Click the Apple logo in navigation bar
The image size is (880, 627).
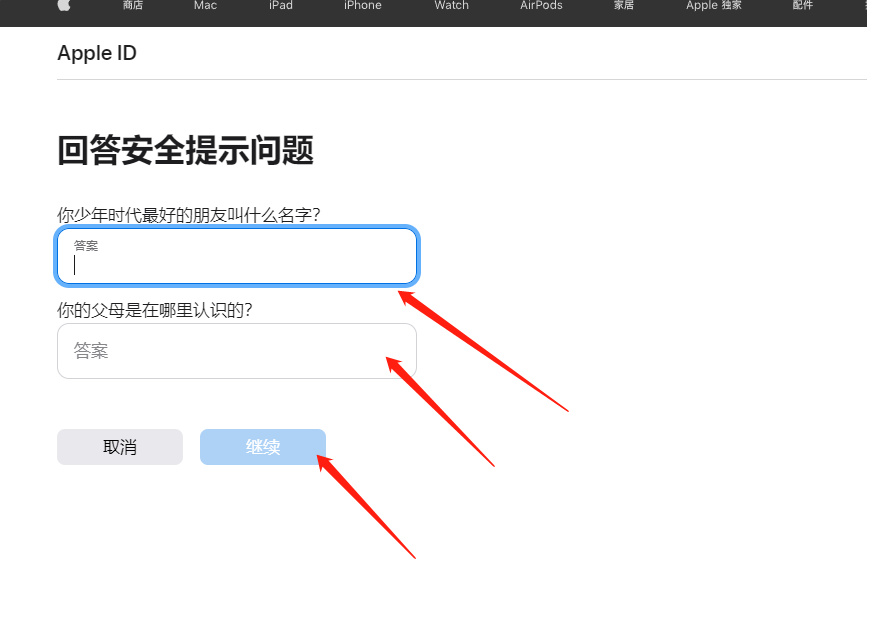(64, 6)
